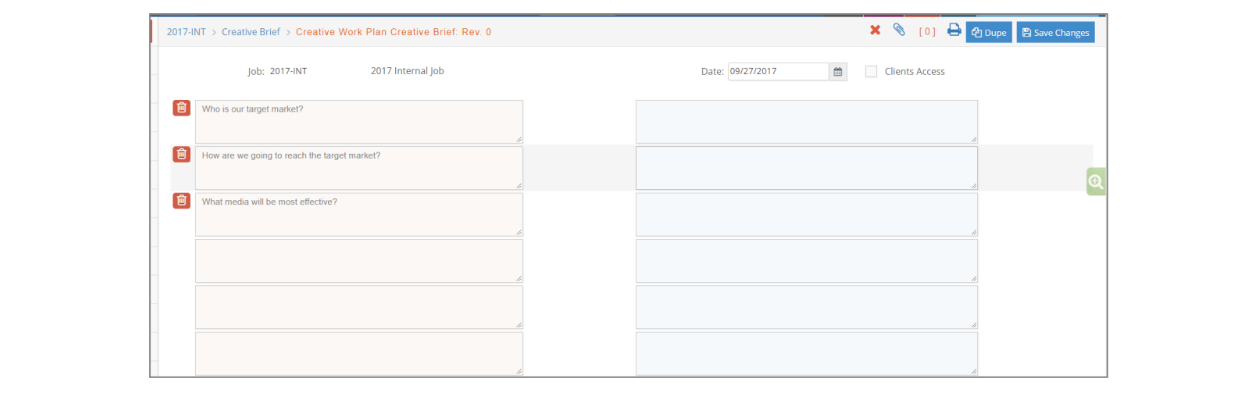1246x397 pixels.
Task: Click the Dupe button
Action: coord(989,32)
